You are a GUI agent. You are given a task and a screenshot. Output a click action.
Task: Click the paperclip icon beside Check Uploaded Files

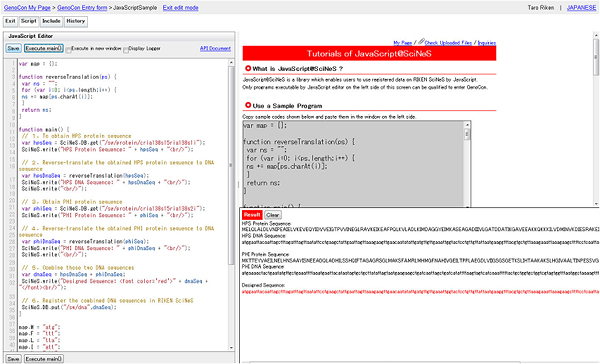[421, 41]
